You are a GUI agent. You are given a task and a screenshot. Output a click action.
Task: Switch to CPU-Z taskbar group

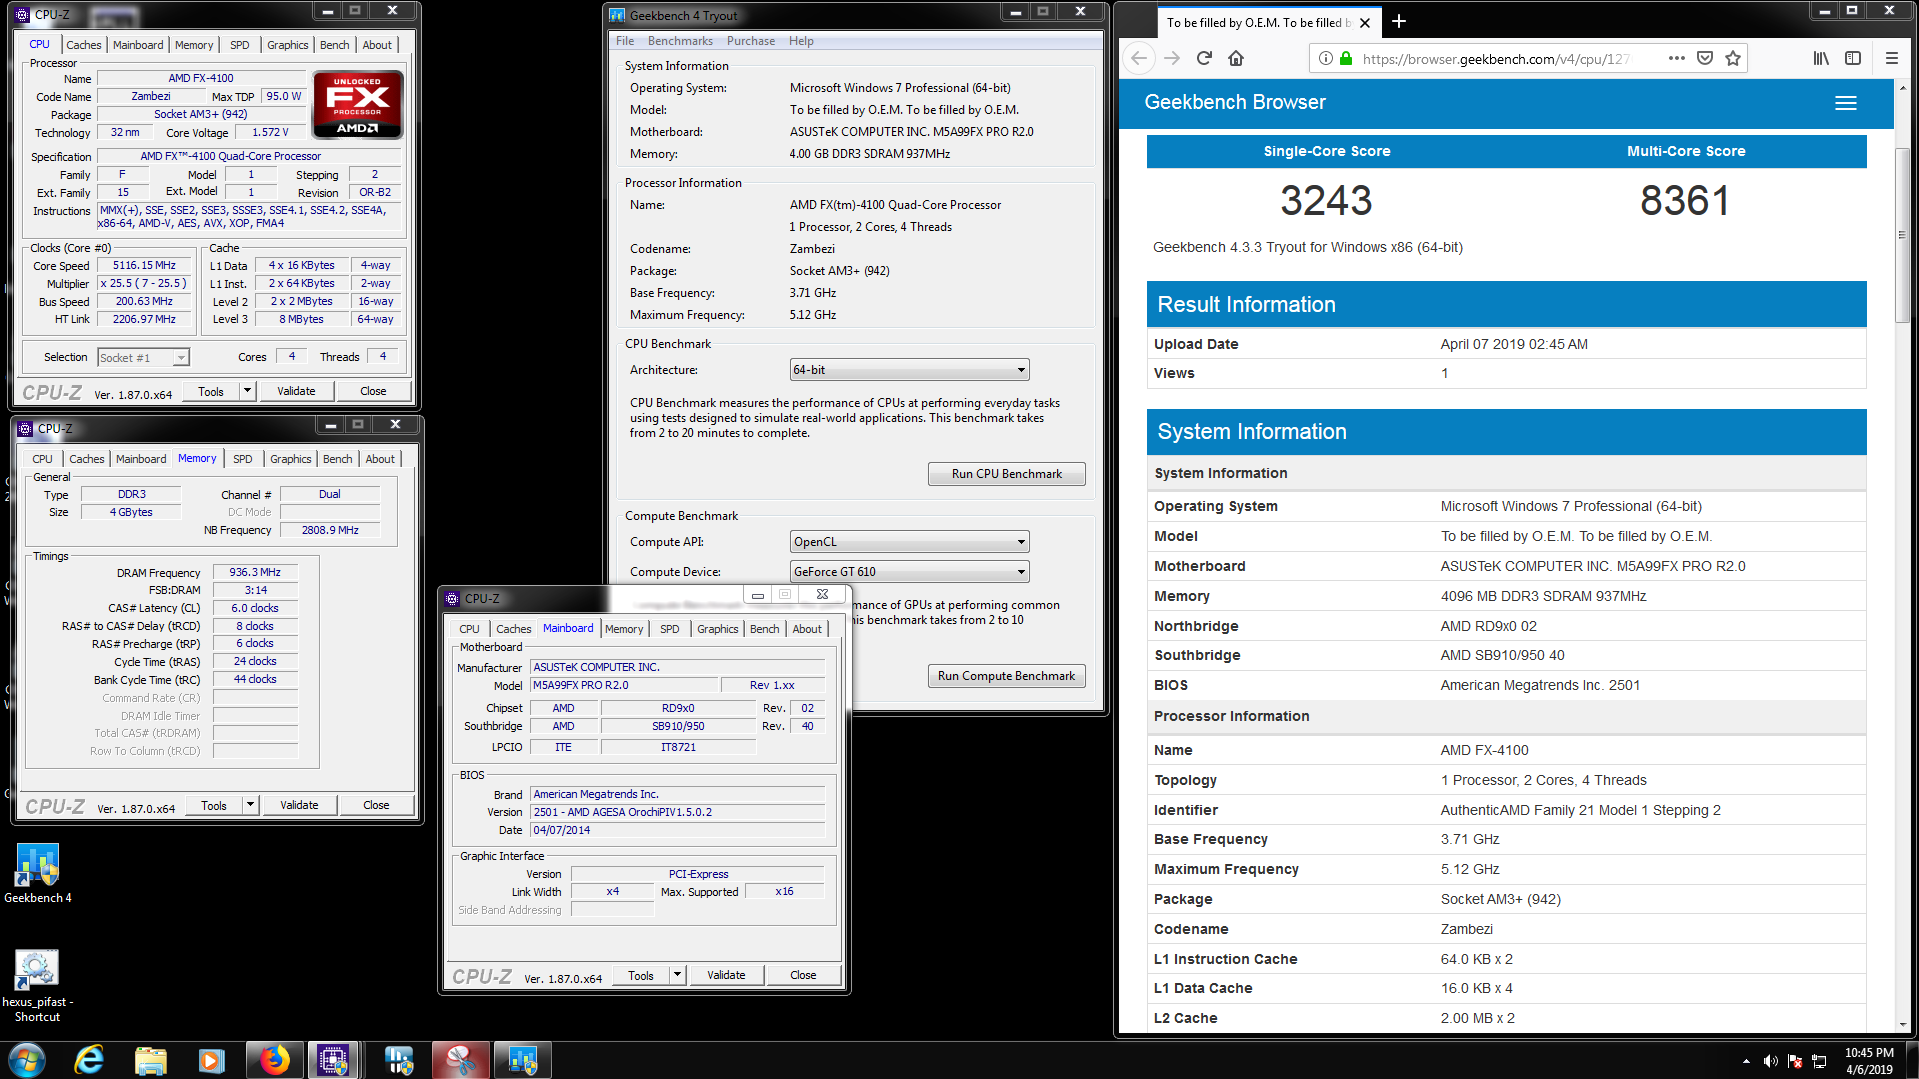point(333,1060)
